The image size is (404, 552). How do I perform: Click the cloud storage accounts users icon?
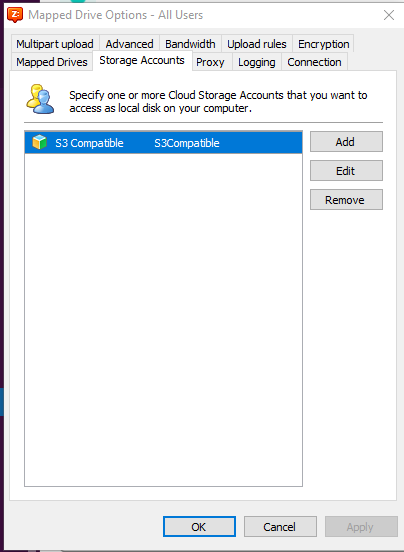(x=40, y=99)
